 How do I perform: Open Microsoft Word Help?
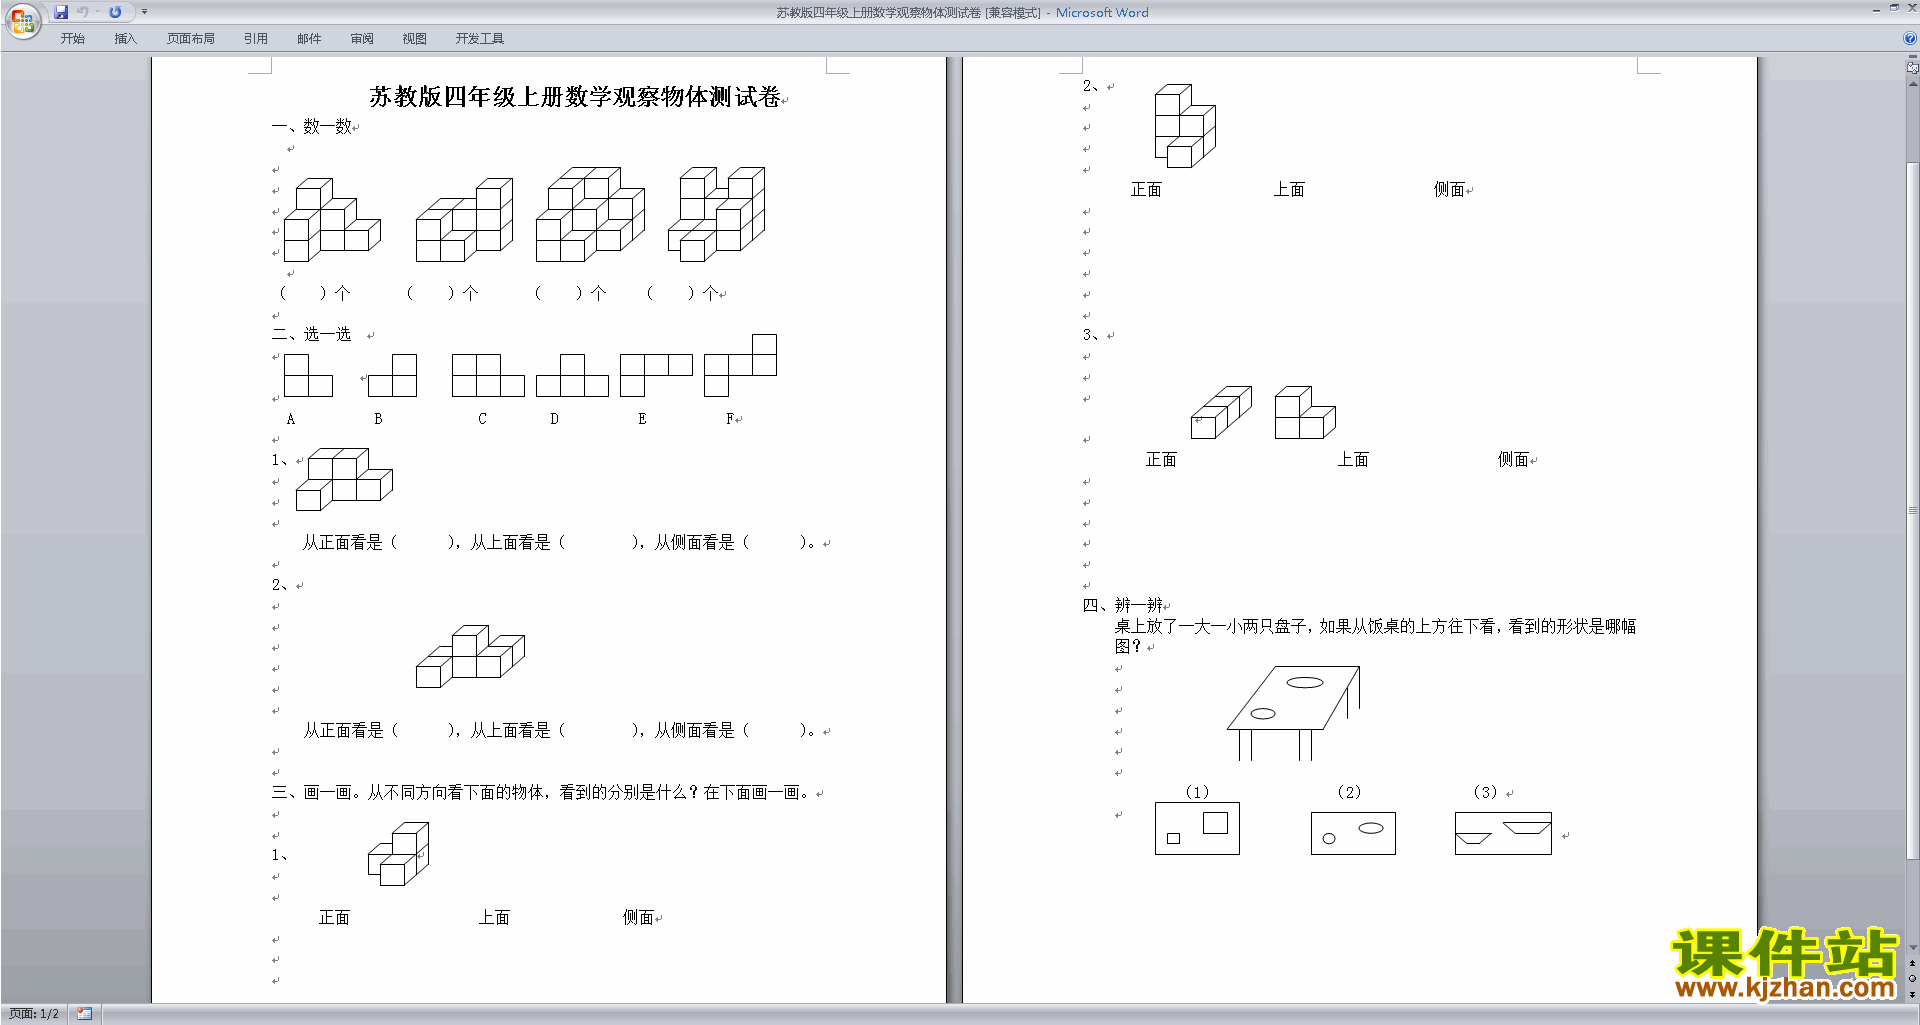click(x=1910, y=38)
